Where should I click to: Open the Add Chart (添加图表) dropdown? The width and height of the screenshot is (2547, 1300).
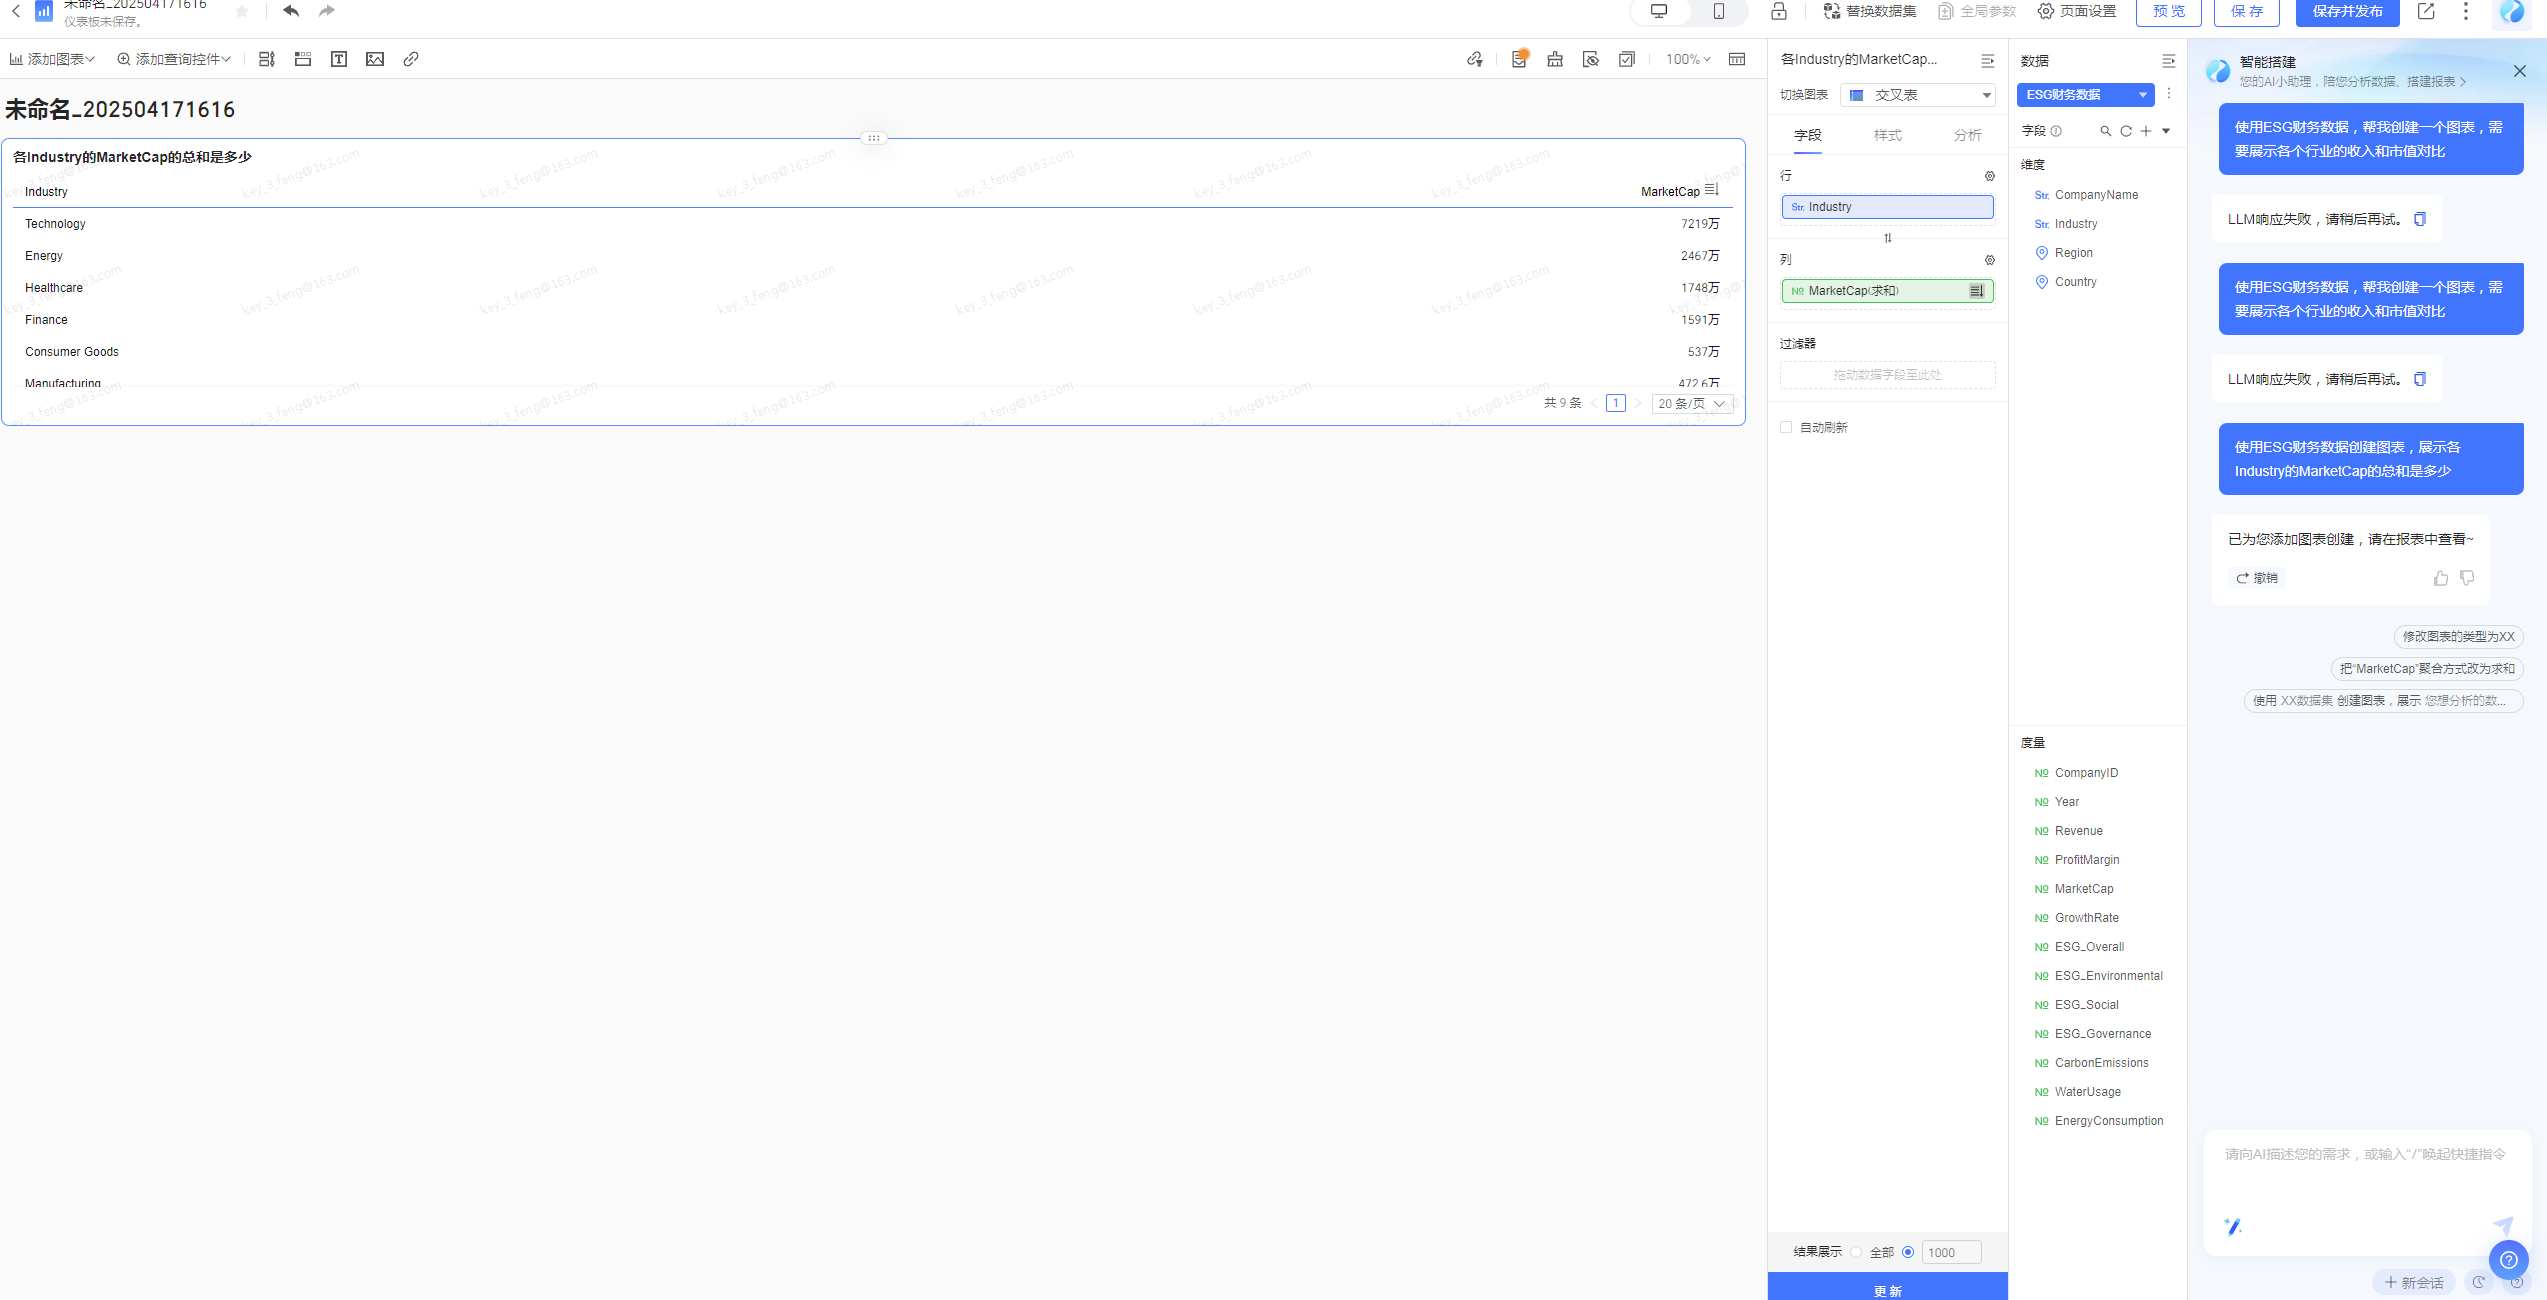point(52,59)
